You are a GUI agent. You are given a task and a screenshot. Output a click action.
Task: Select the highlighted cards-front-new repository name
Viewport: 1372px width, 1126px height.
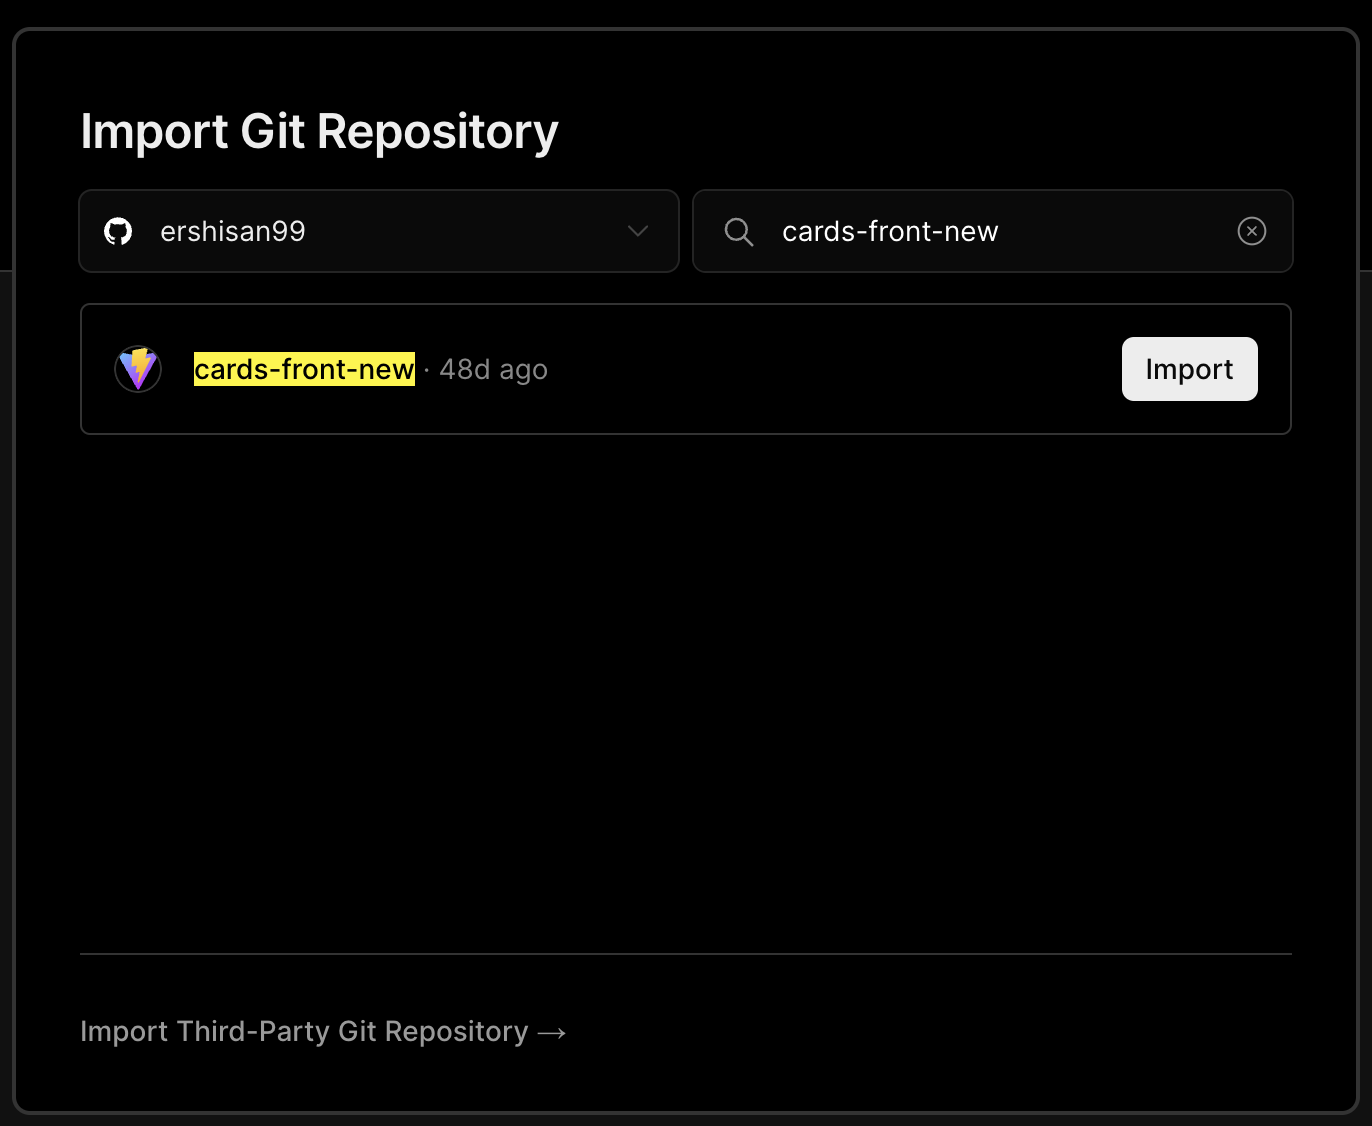[x=304, y=369]
